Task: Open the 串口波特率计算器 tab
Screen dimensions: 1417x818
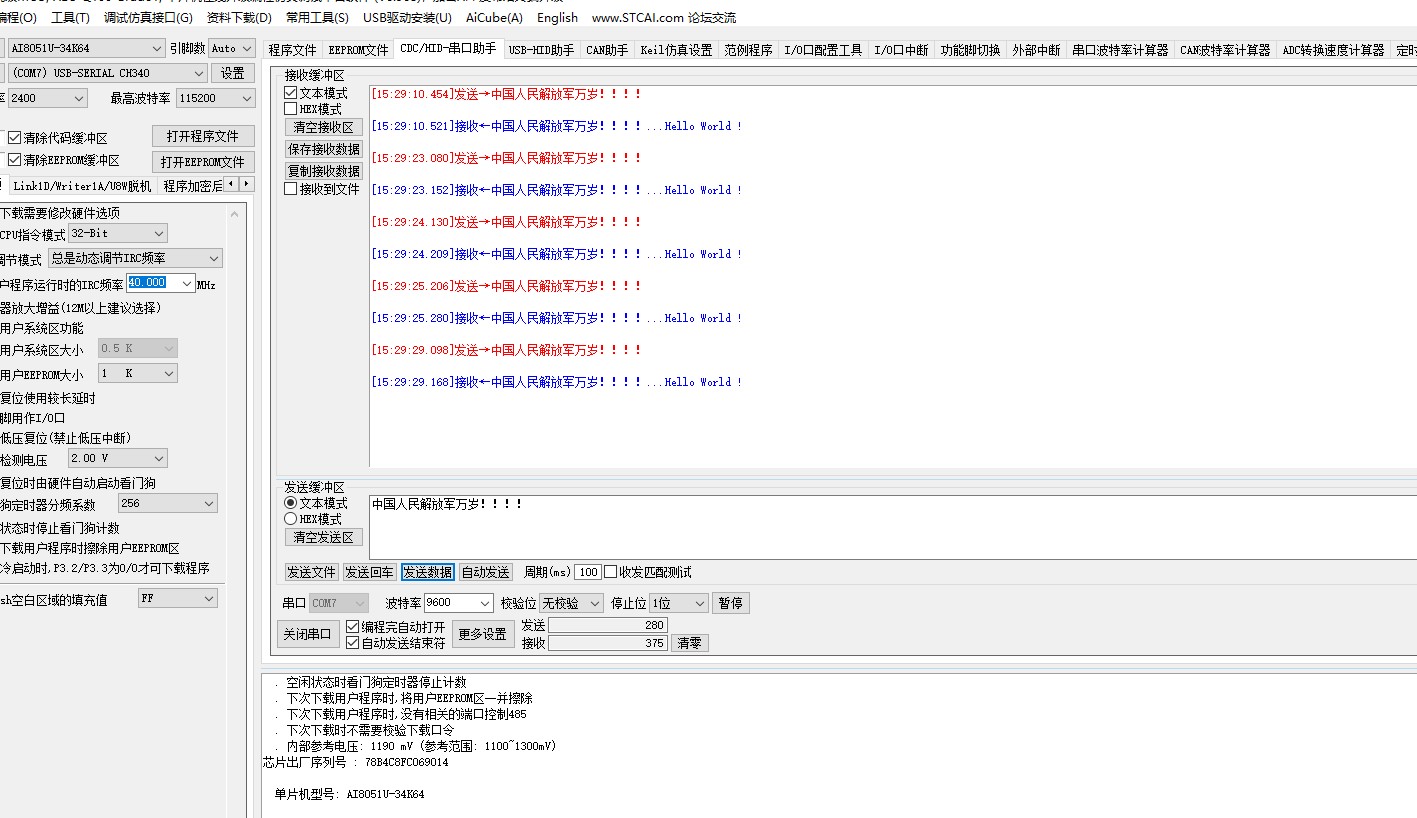Action: (x=1119, y=49)
